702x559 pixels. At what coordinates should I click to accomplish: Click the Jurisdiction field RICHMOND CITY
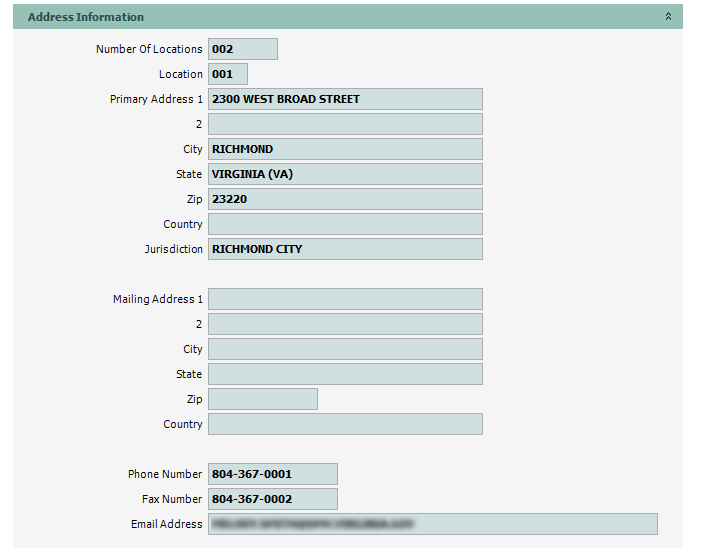[345, 249]
